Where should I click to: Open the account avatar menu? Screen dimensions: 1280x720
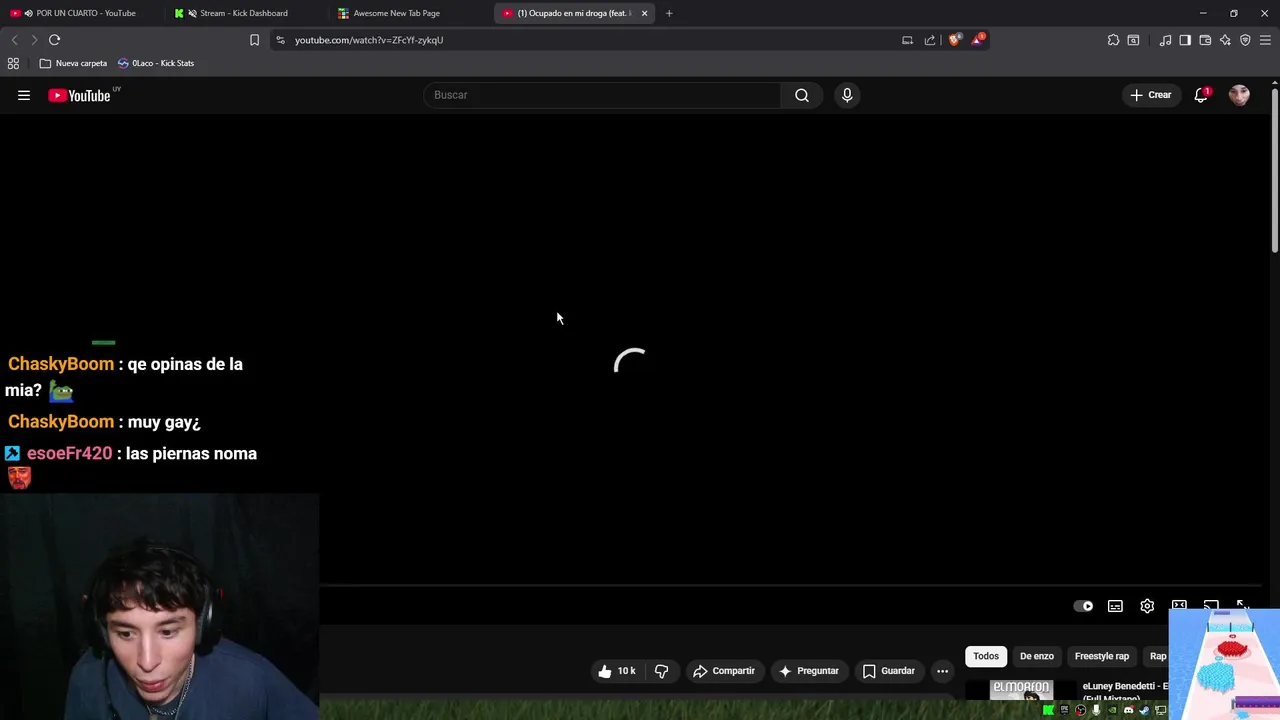(x=1239, y=95)
